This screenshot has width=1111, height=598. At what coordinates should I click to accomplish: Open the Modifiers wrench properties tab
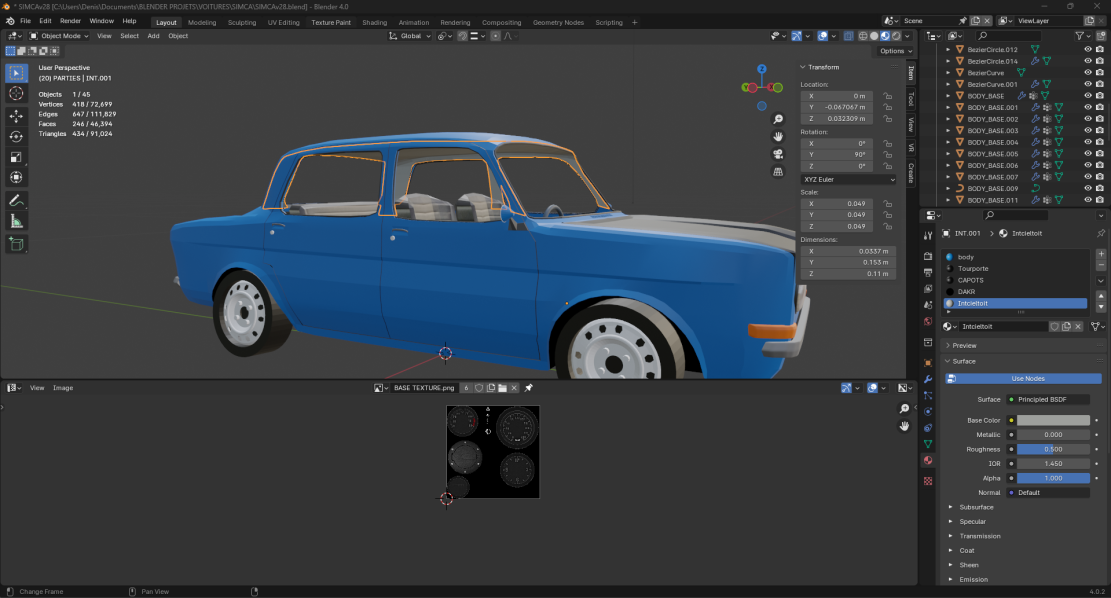coord(928,379)
